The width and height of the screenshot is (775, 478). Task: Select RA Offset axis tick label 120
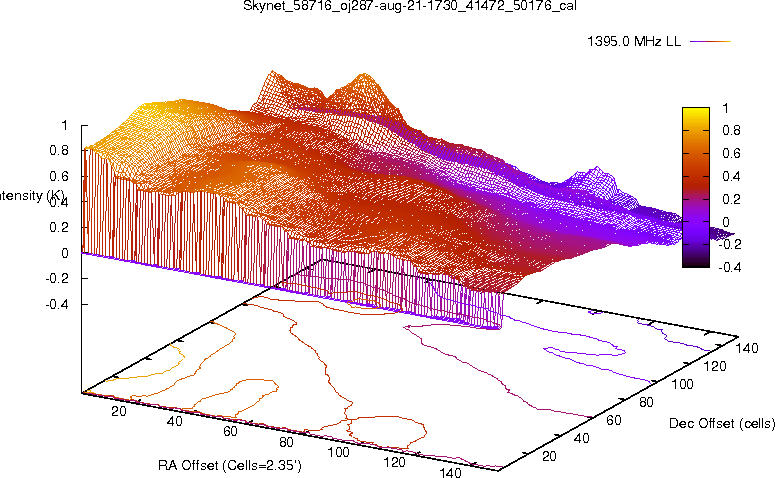point(394,462)
